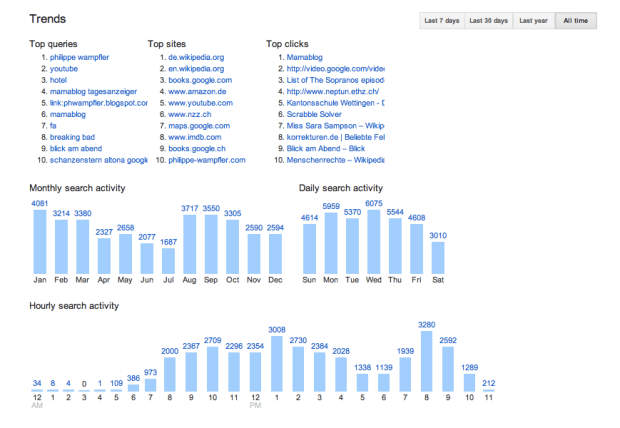Click the Trends page title

coord(47,19)
